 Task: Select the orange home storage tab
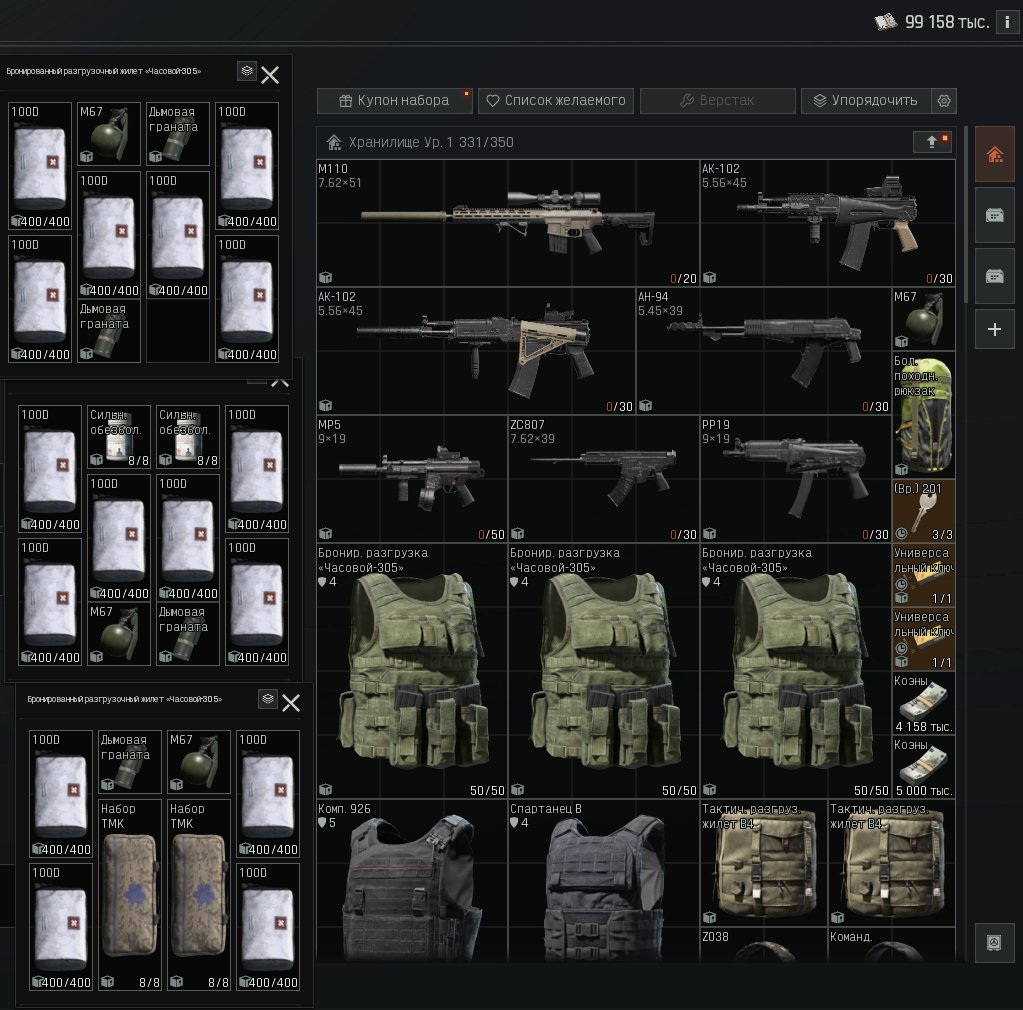coord(994,155)
